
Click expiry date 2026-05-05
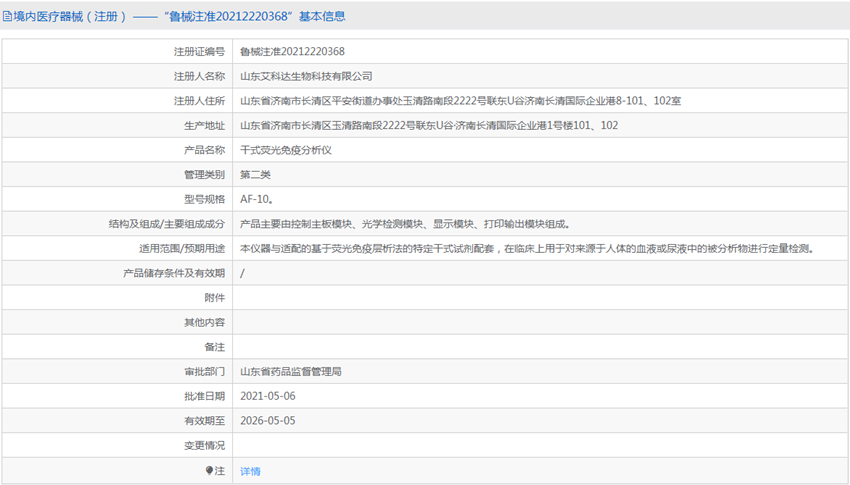(x=268, y=421)
